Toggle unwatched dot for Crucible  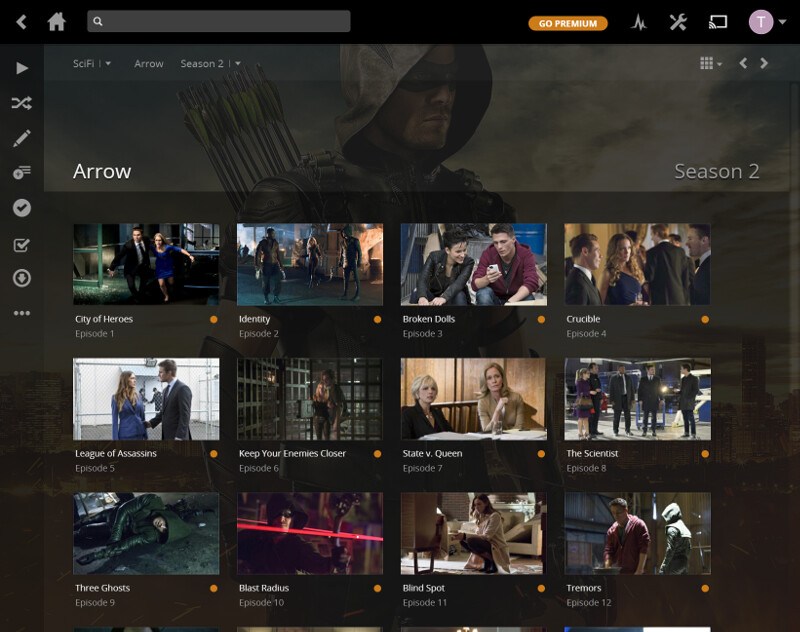pyautogui.click(x=705, y=319)
